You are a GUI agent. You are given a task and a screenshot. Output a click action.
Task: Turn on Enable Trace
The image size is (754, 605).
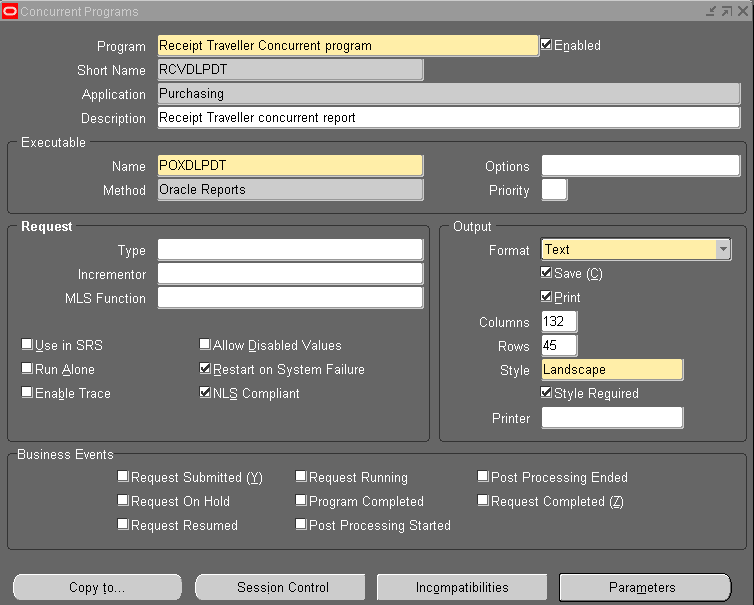click(x=27, y=392)
